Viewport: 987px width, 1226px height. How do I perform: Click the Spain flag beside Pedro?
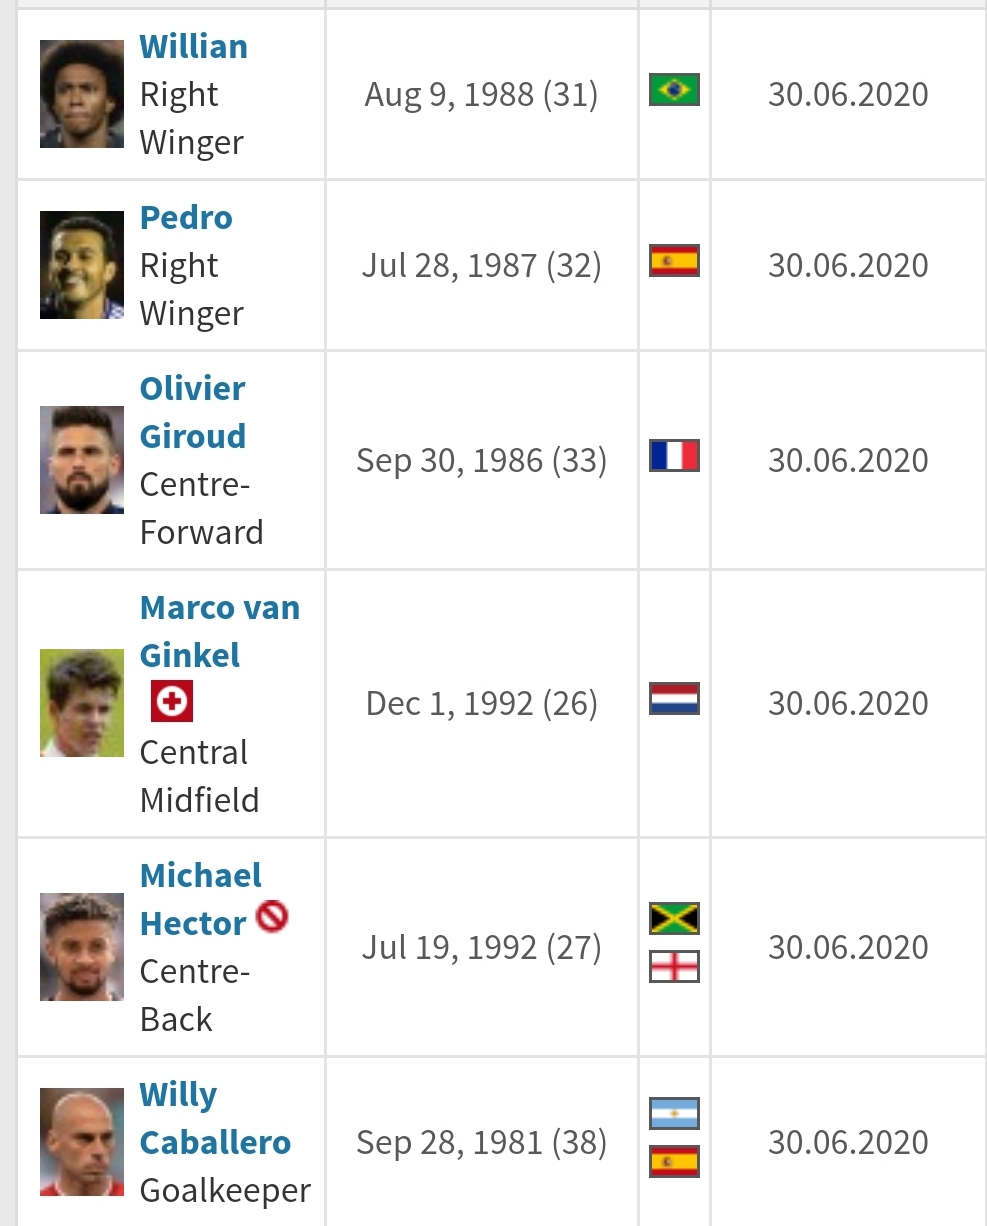674,261
